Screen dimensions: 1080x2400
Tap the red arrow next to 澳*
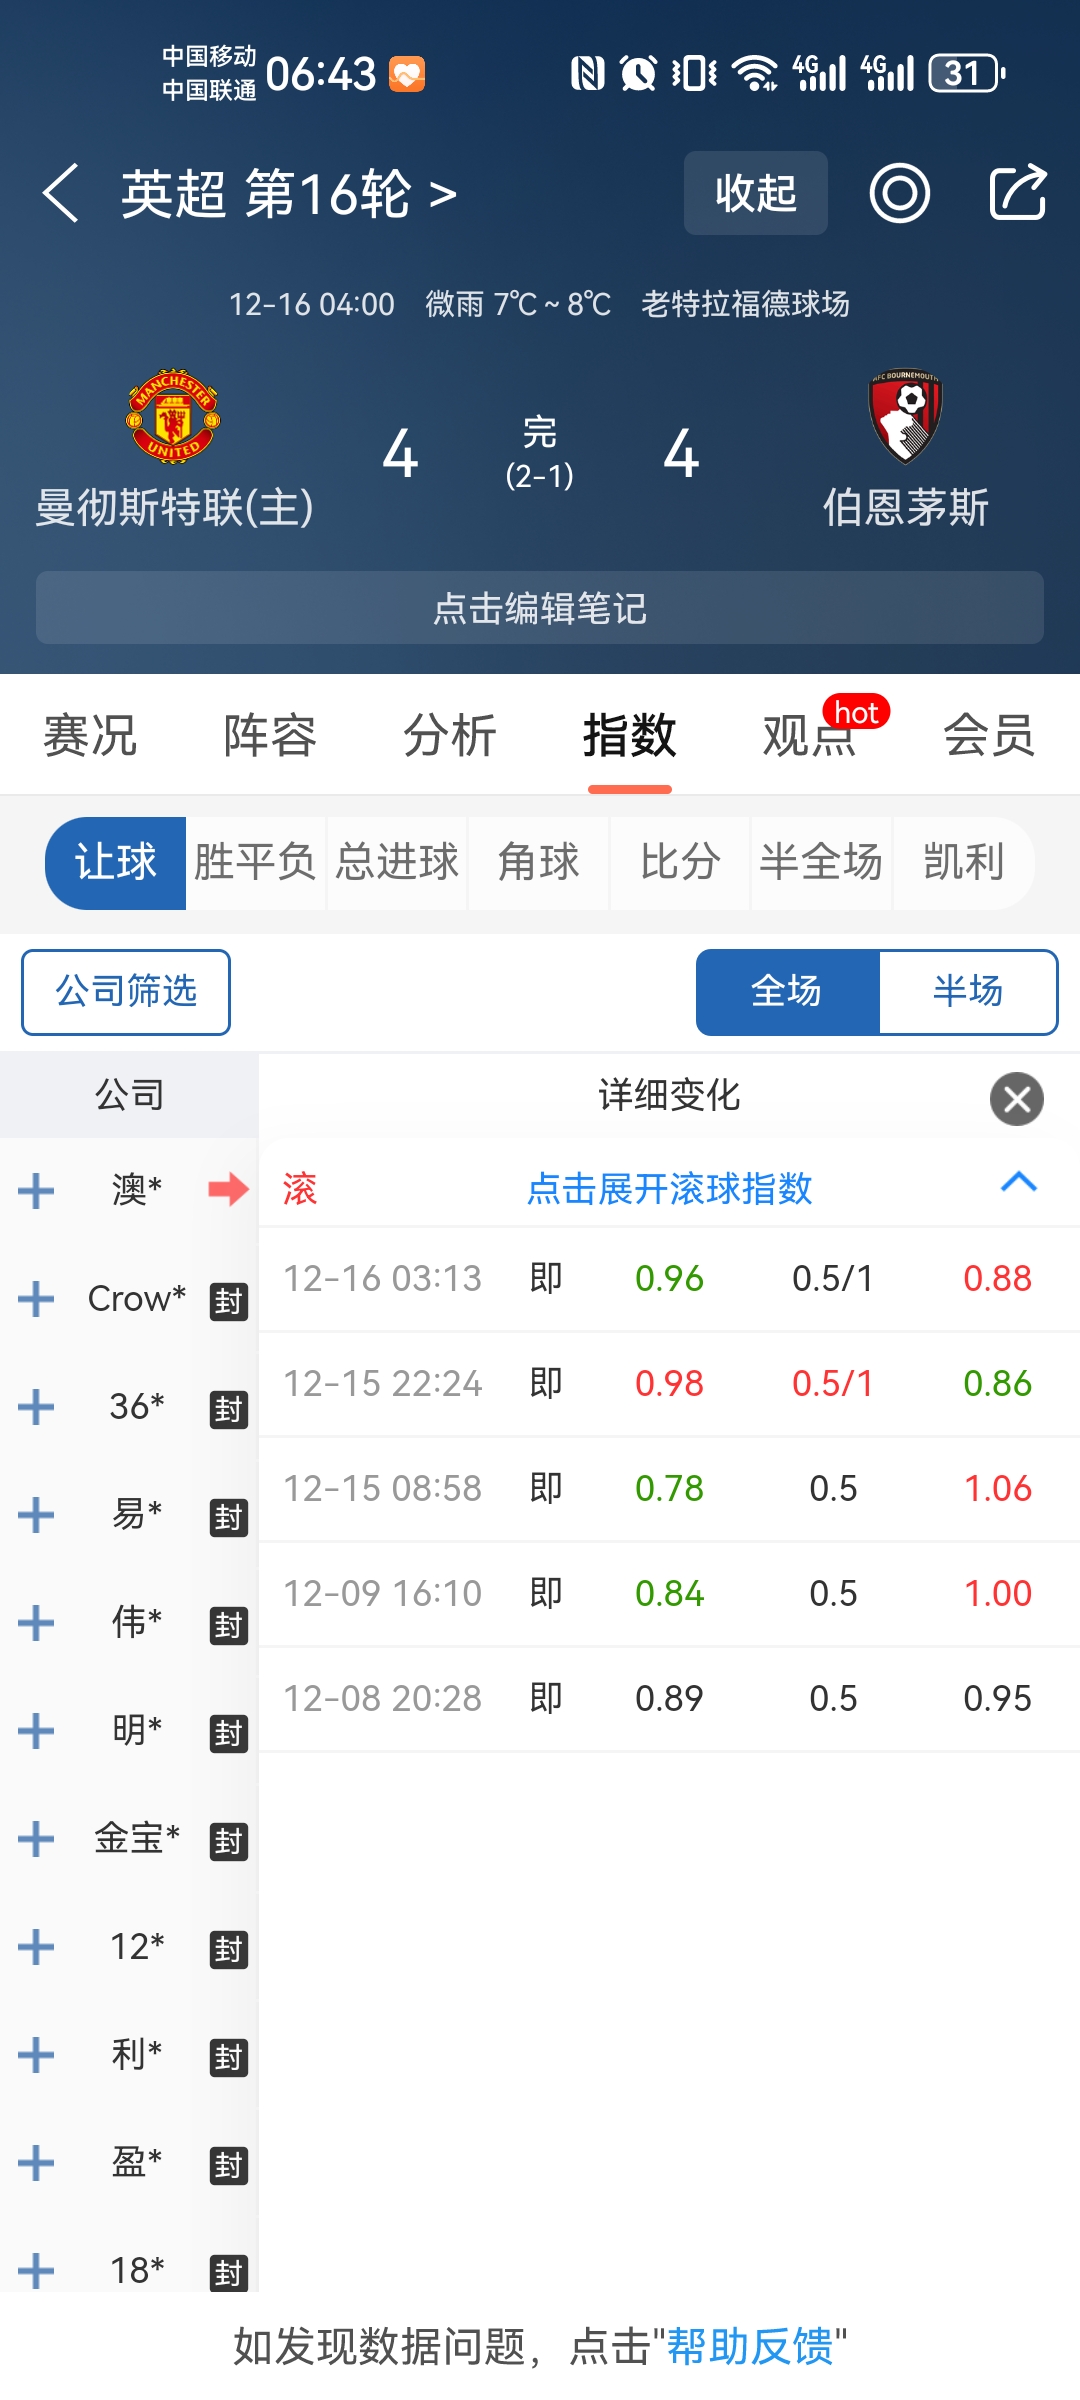click(x=228, y=1189)
